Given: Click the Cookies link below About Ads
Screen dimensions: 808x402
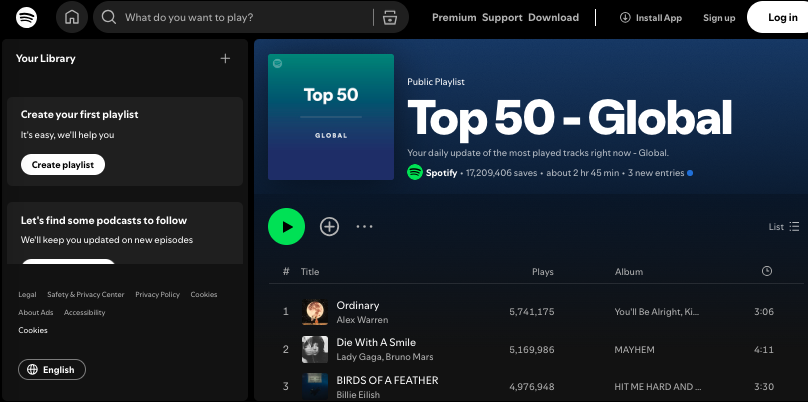Looking at the screenshot, I should [33, 330].
